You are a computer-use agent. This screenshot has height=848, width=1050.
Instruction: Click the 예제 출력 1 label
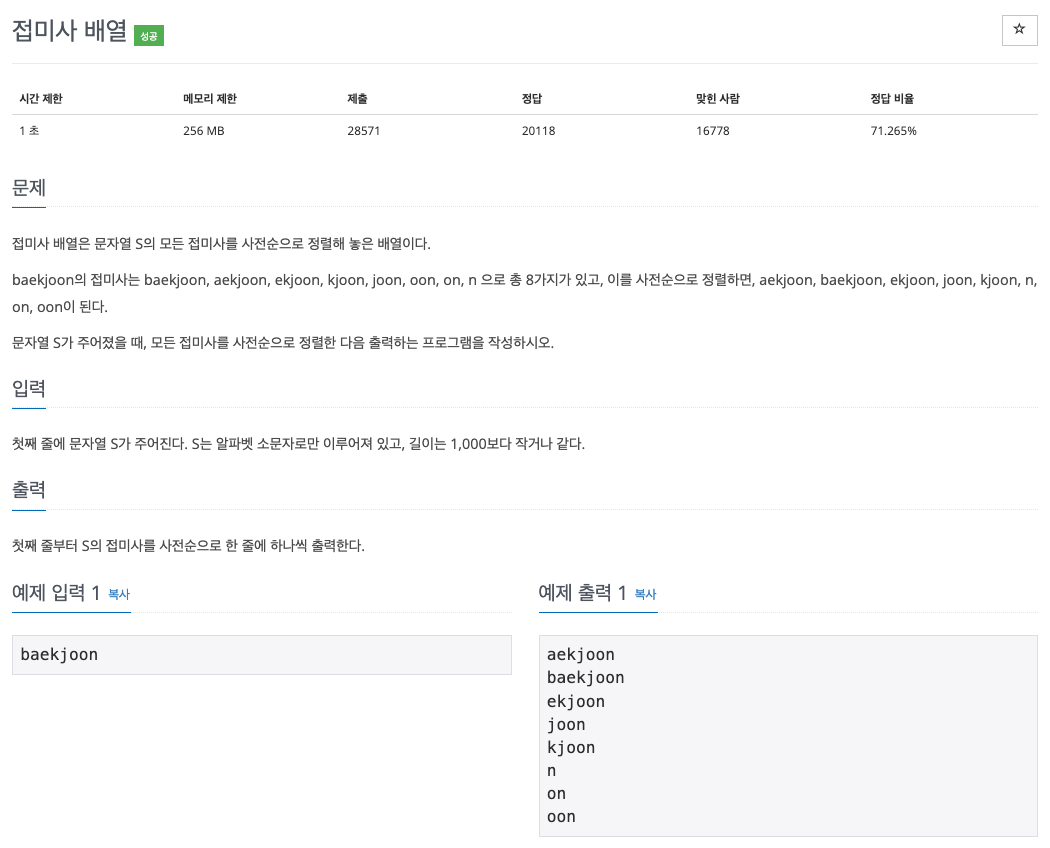pos(581,591)
